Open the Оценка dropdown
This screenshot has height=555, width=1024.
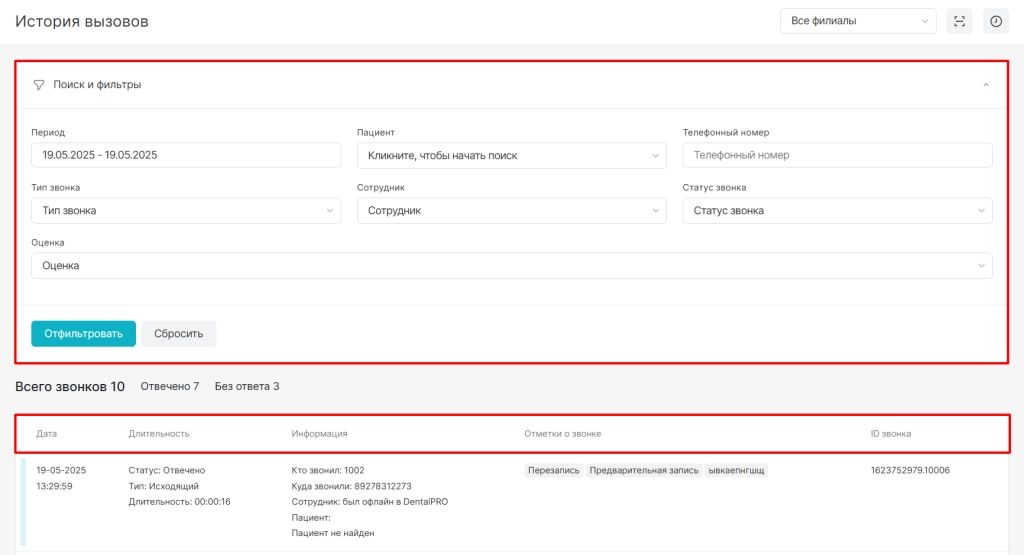[511, 266]
